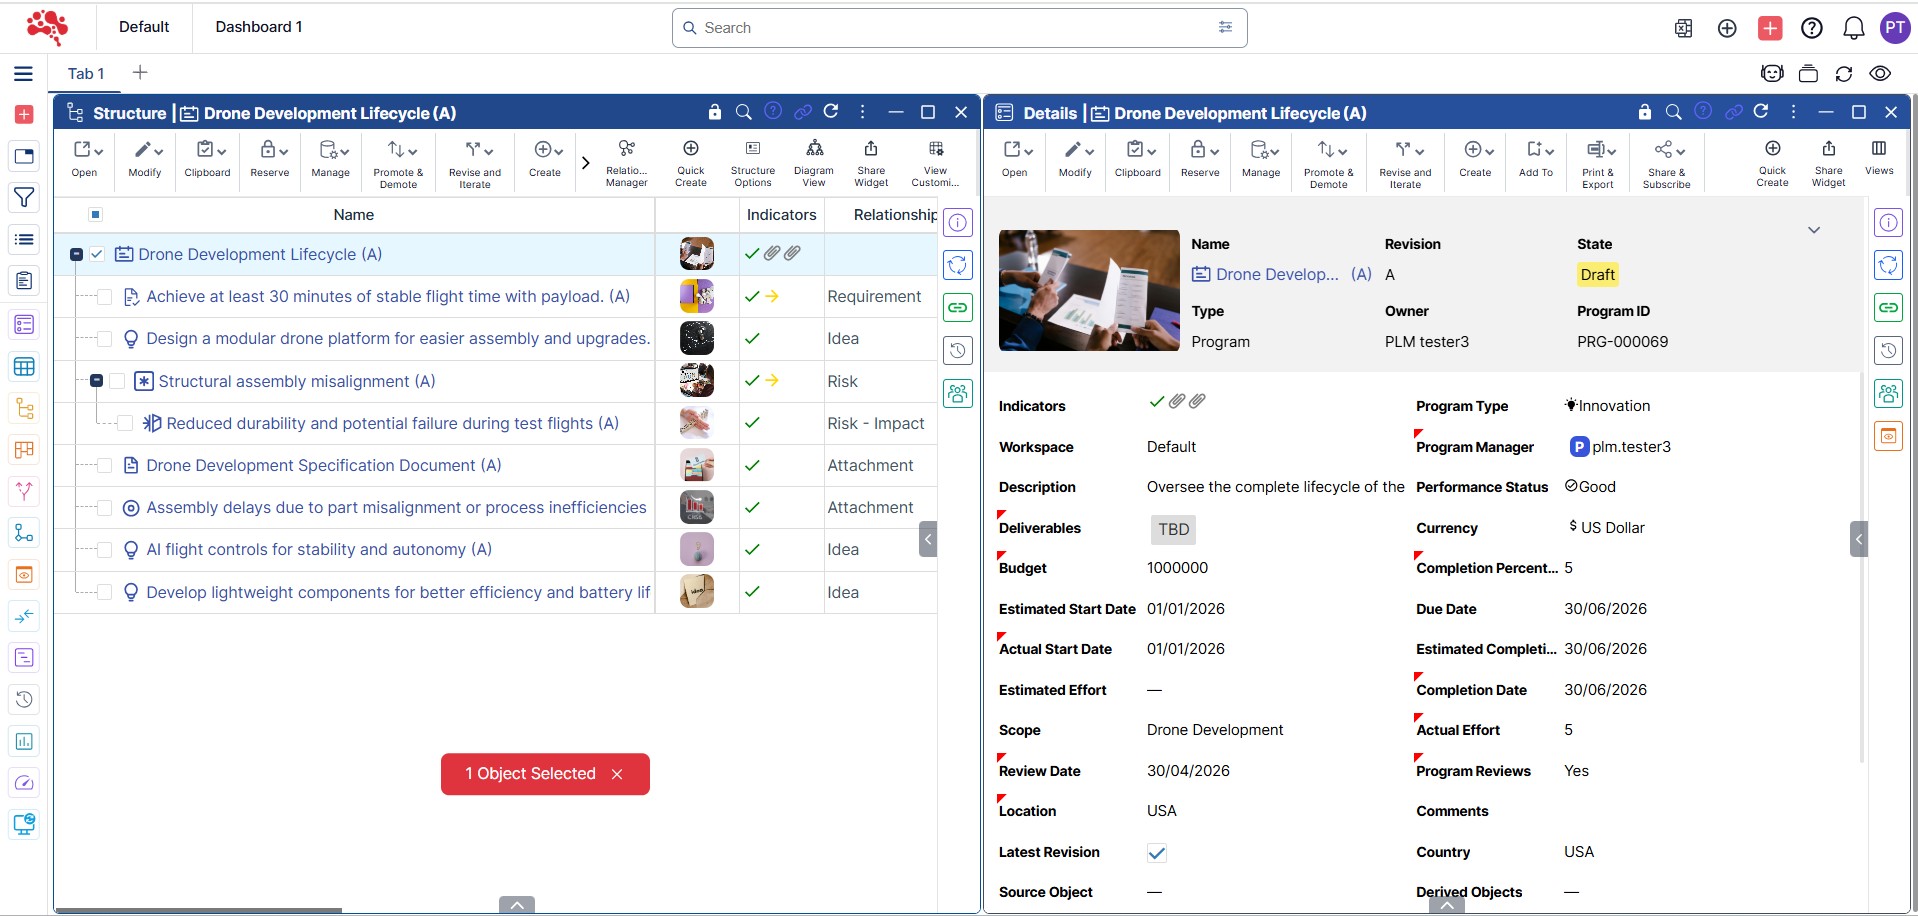Collapse the Structural assembly misalignment tree node
The height and width of the screenshot is (916, 1918).
pyautogui.click(x=97, y=381)
